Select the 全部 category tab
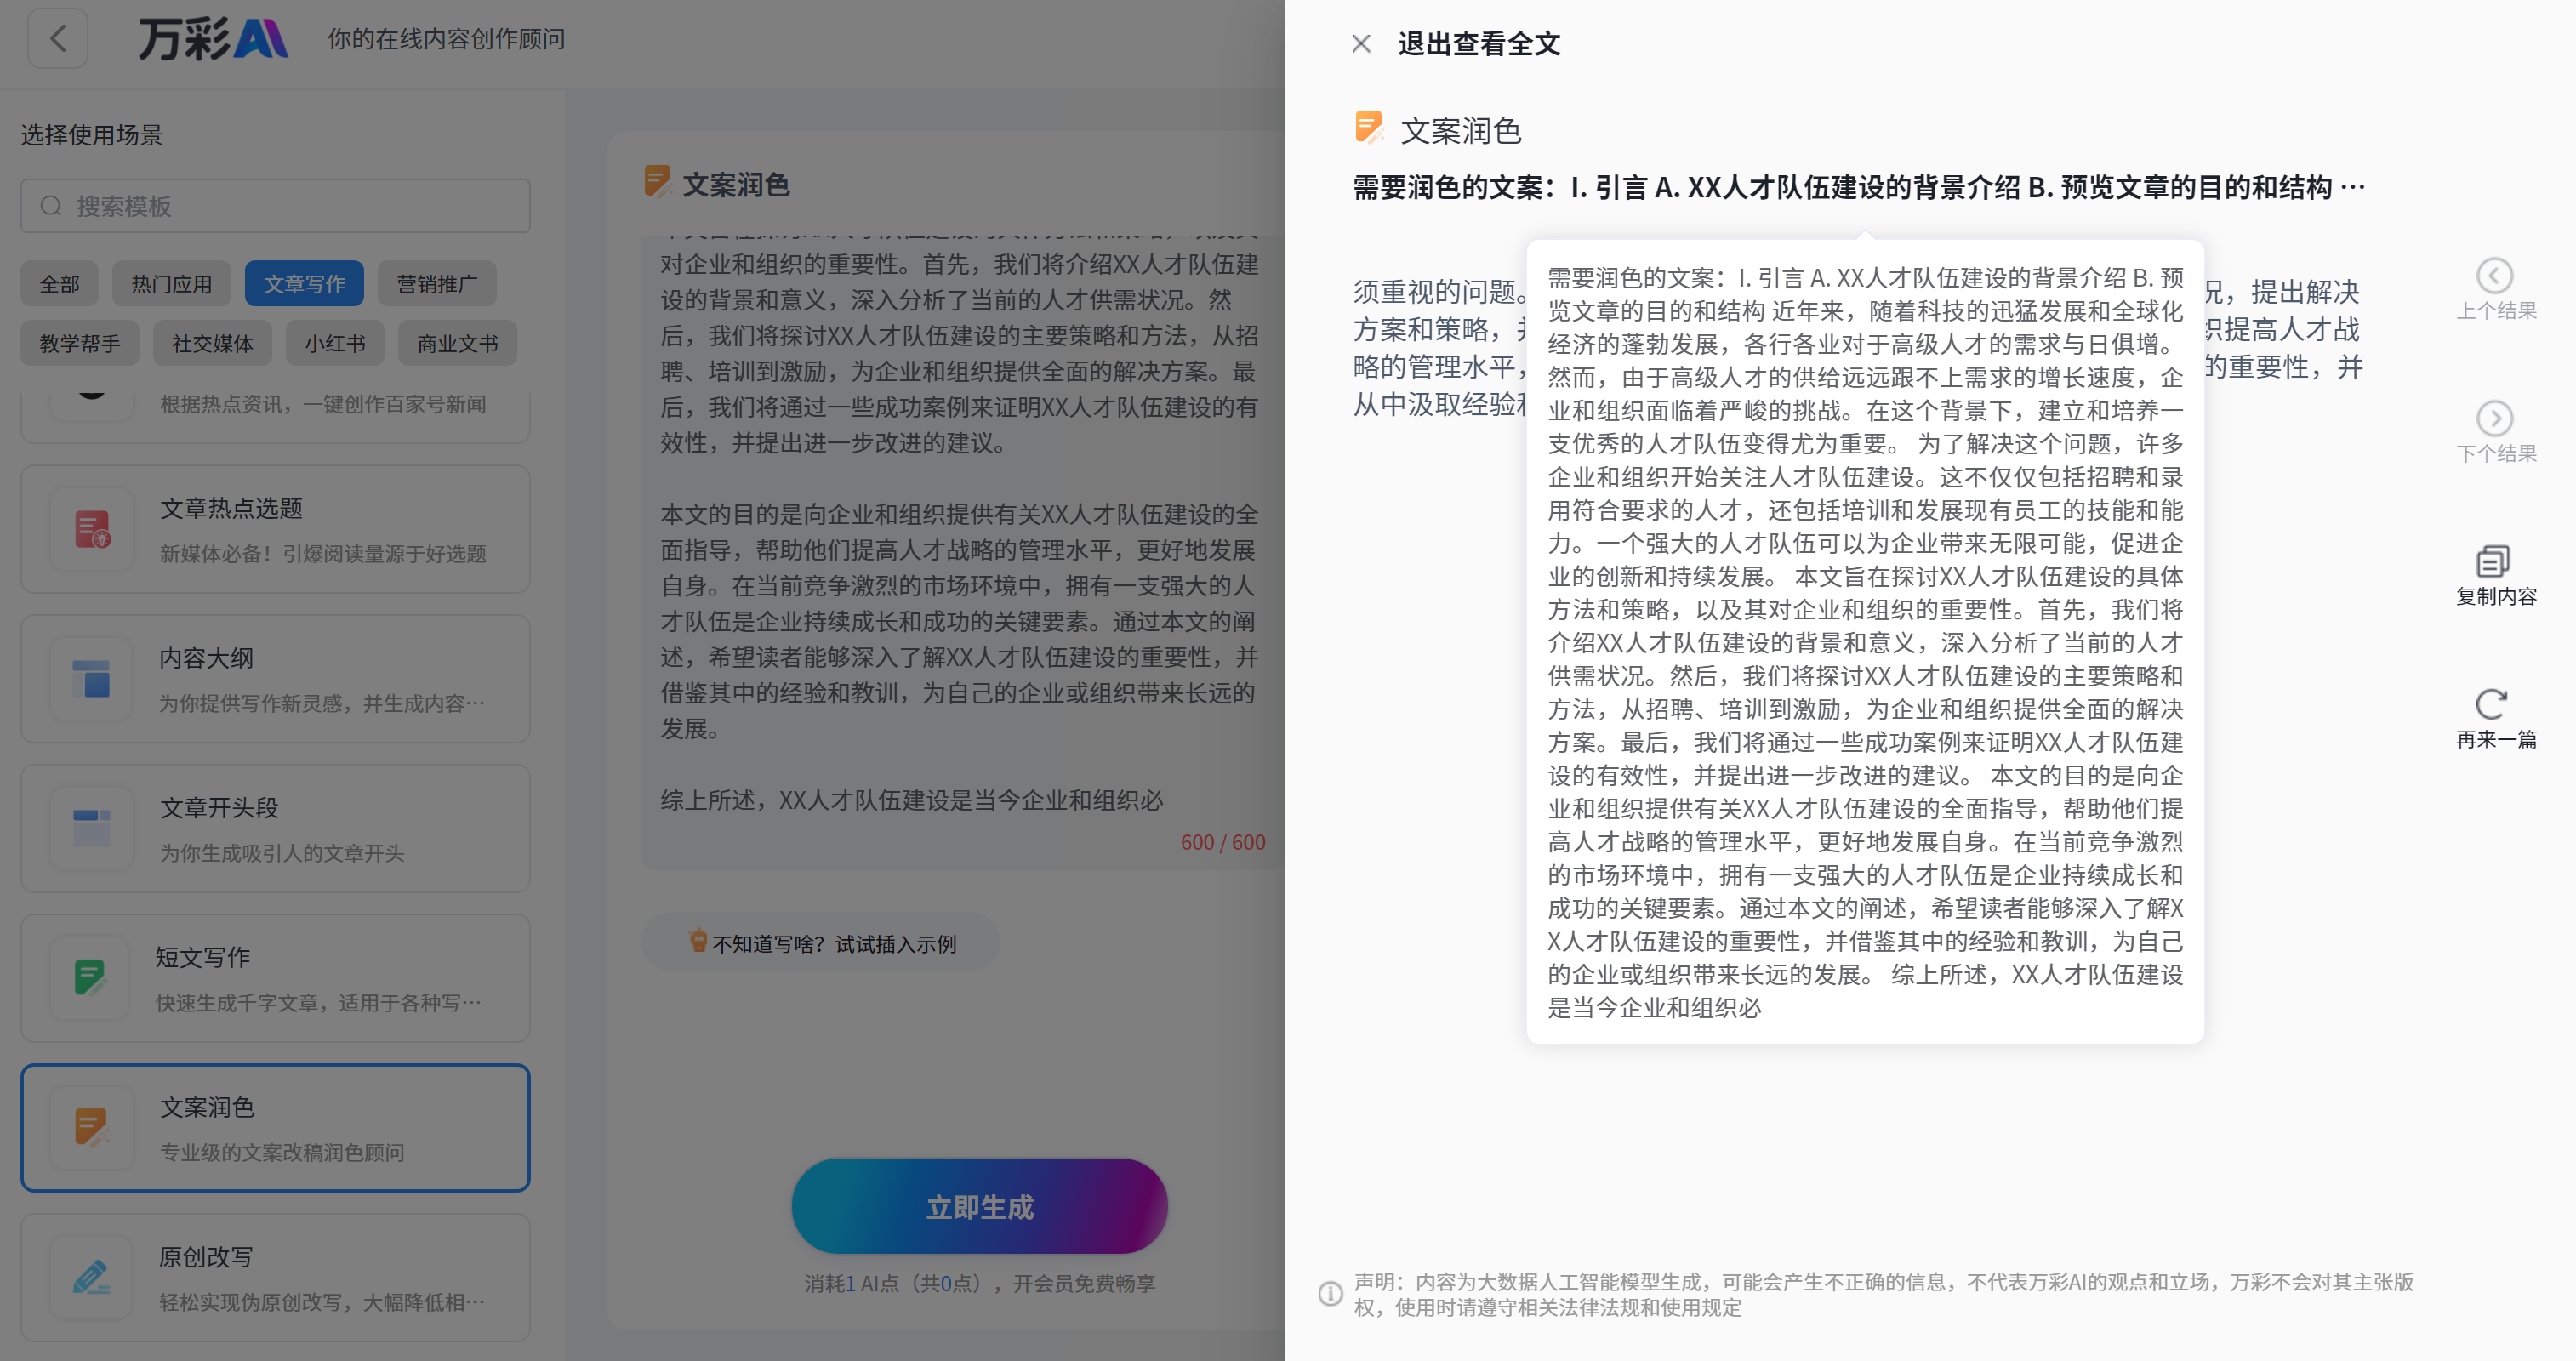Viewport: 2576px width, 1361px height. coord(60,284)
